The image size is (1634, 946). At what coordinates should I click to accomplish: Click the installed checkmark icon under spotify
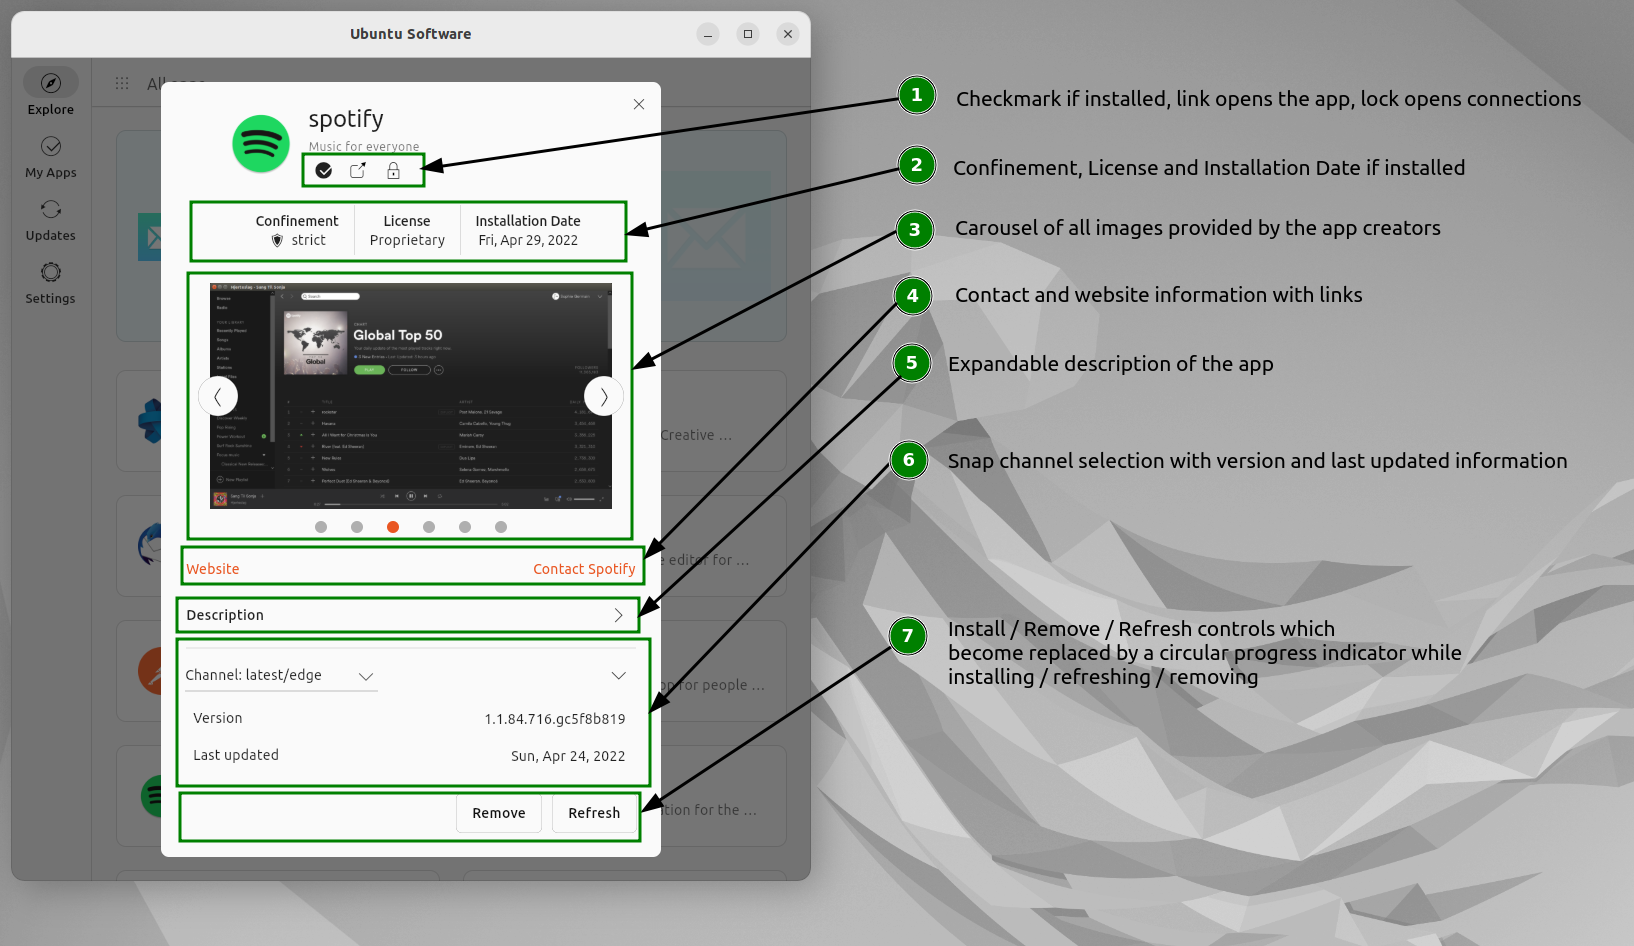(324, 170)
